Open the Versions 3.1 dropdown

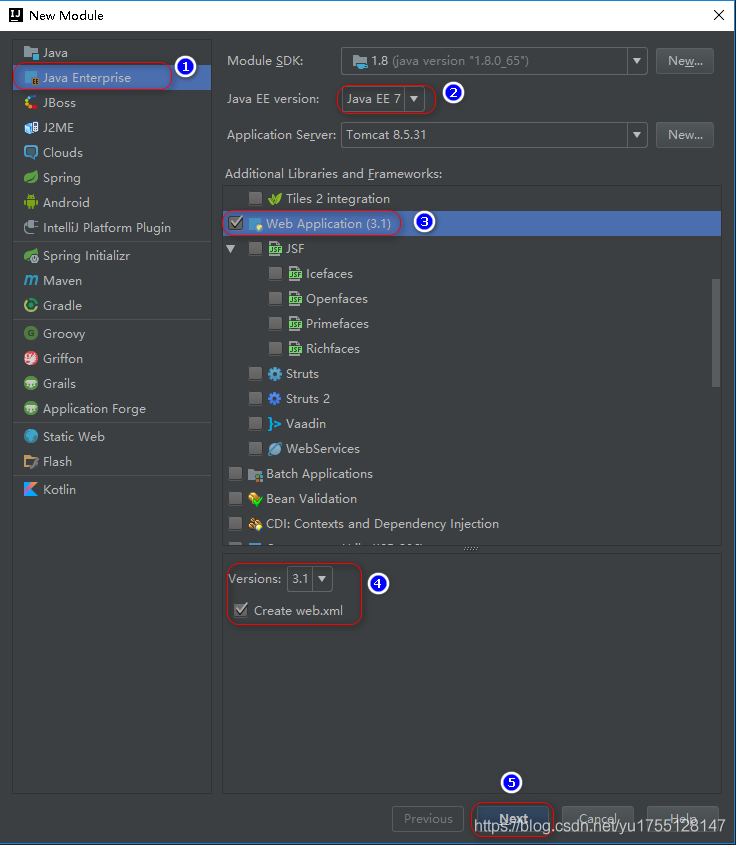(x=322, y=579)
